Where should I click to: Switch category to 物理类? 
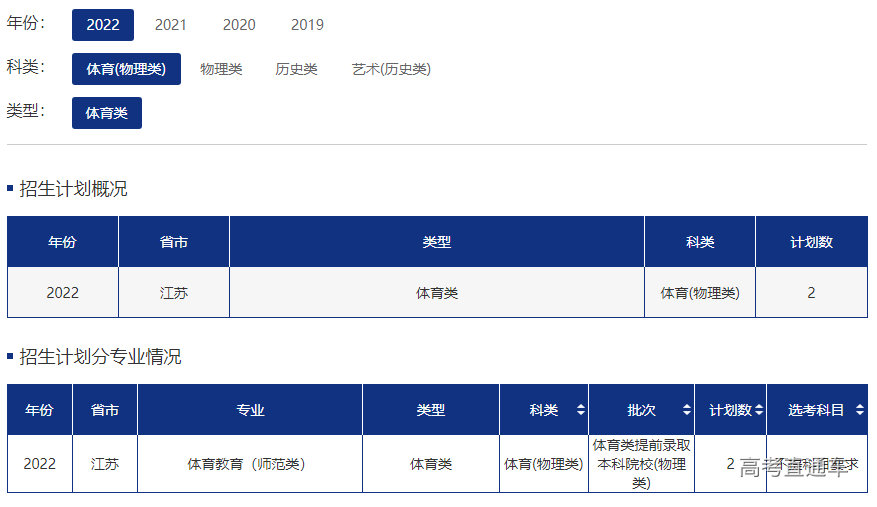221,69
